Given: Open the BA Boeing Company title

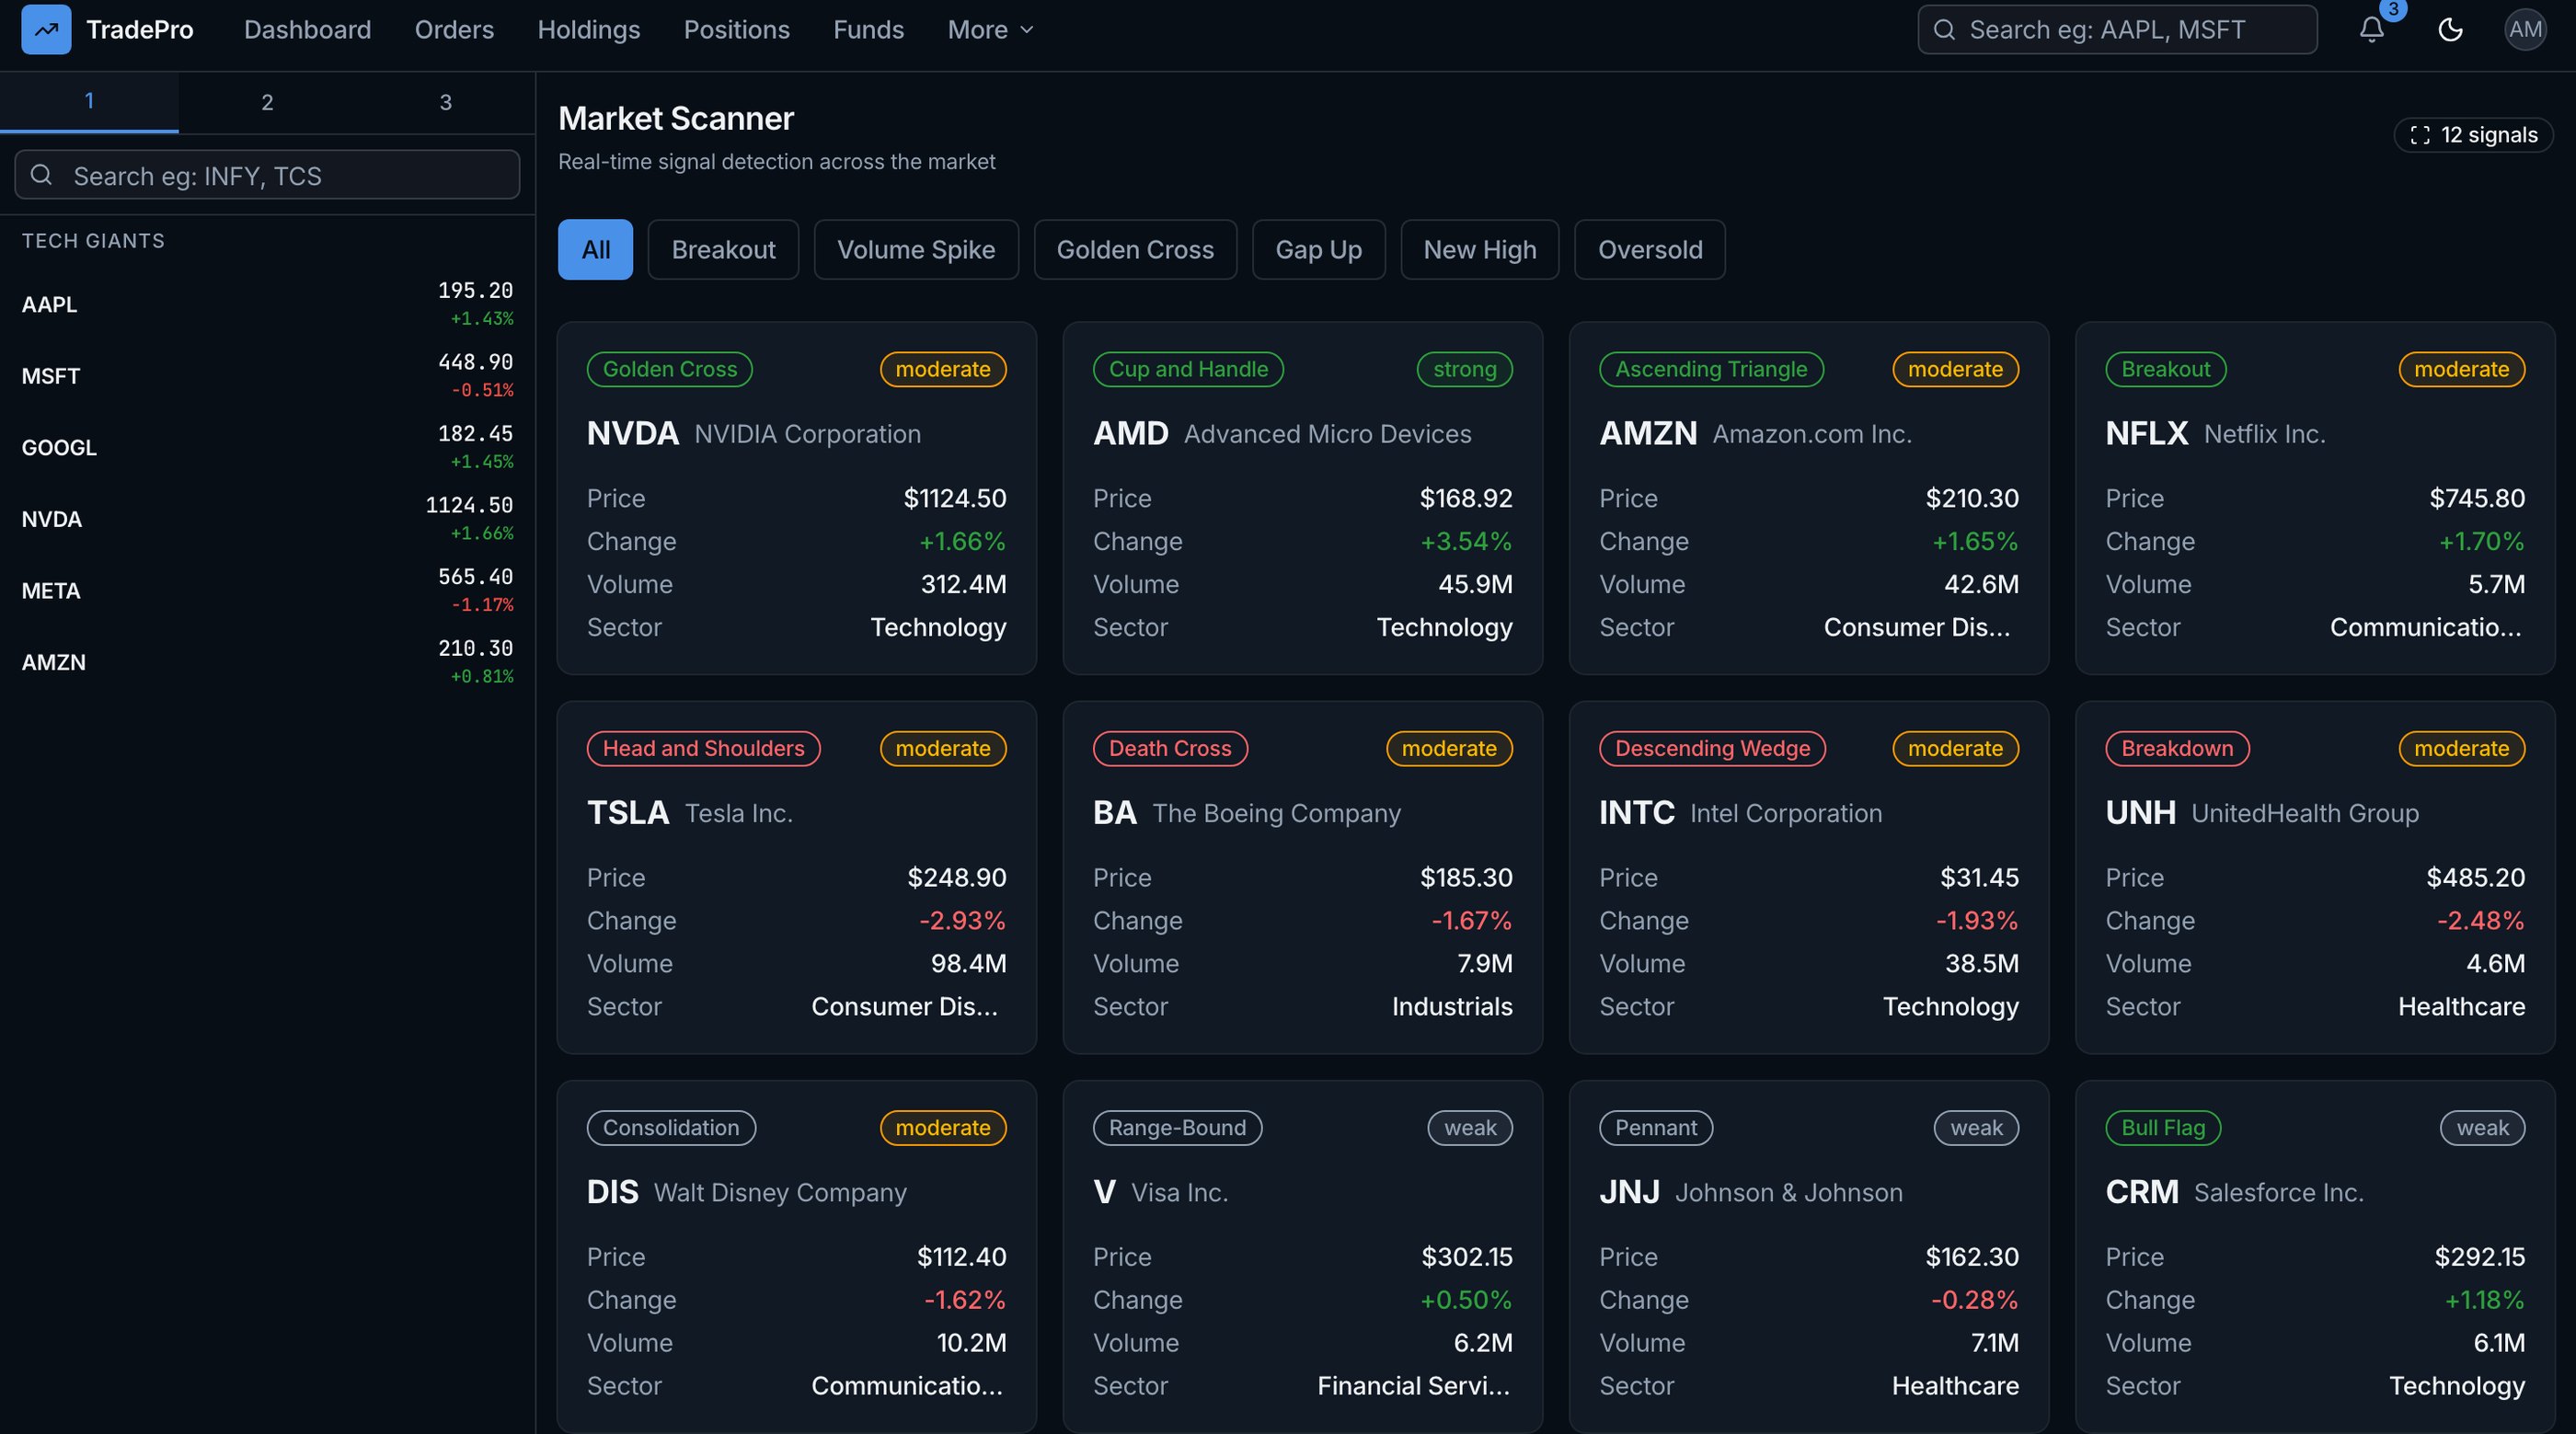Looking at the screenshot, I should pyautogui.click(x=1247, y=812).
